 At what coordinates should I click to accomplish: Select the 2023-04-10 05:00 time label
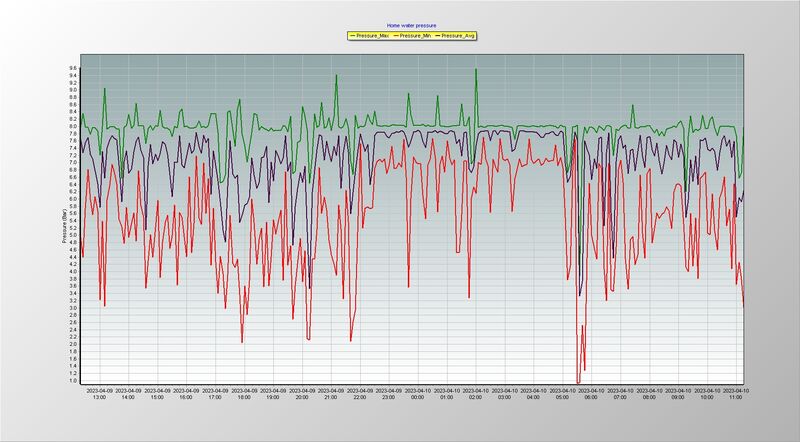pyautogui.click(x=563, y=394)
